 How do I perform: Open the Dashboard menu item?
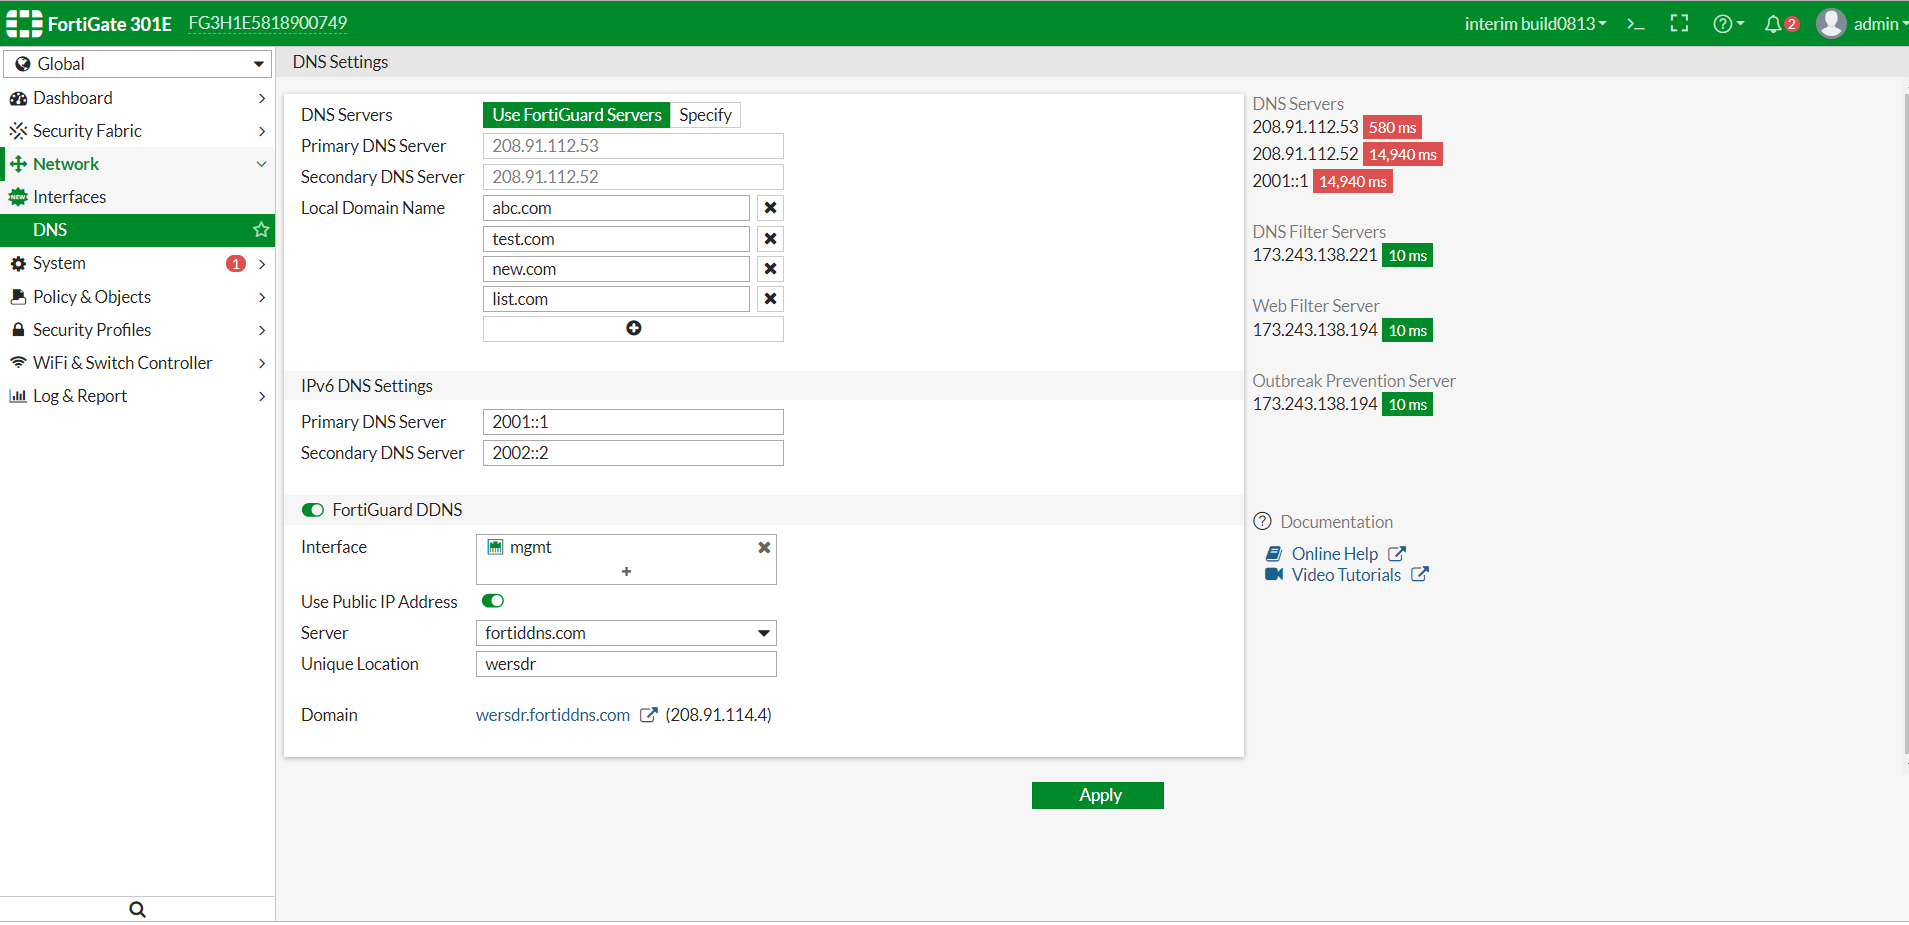pos(138,98)
